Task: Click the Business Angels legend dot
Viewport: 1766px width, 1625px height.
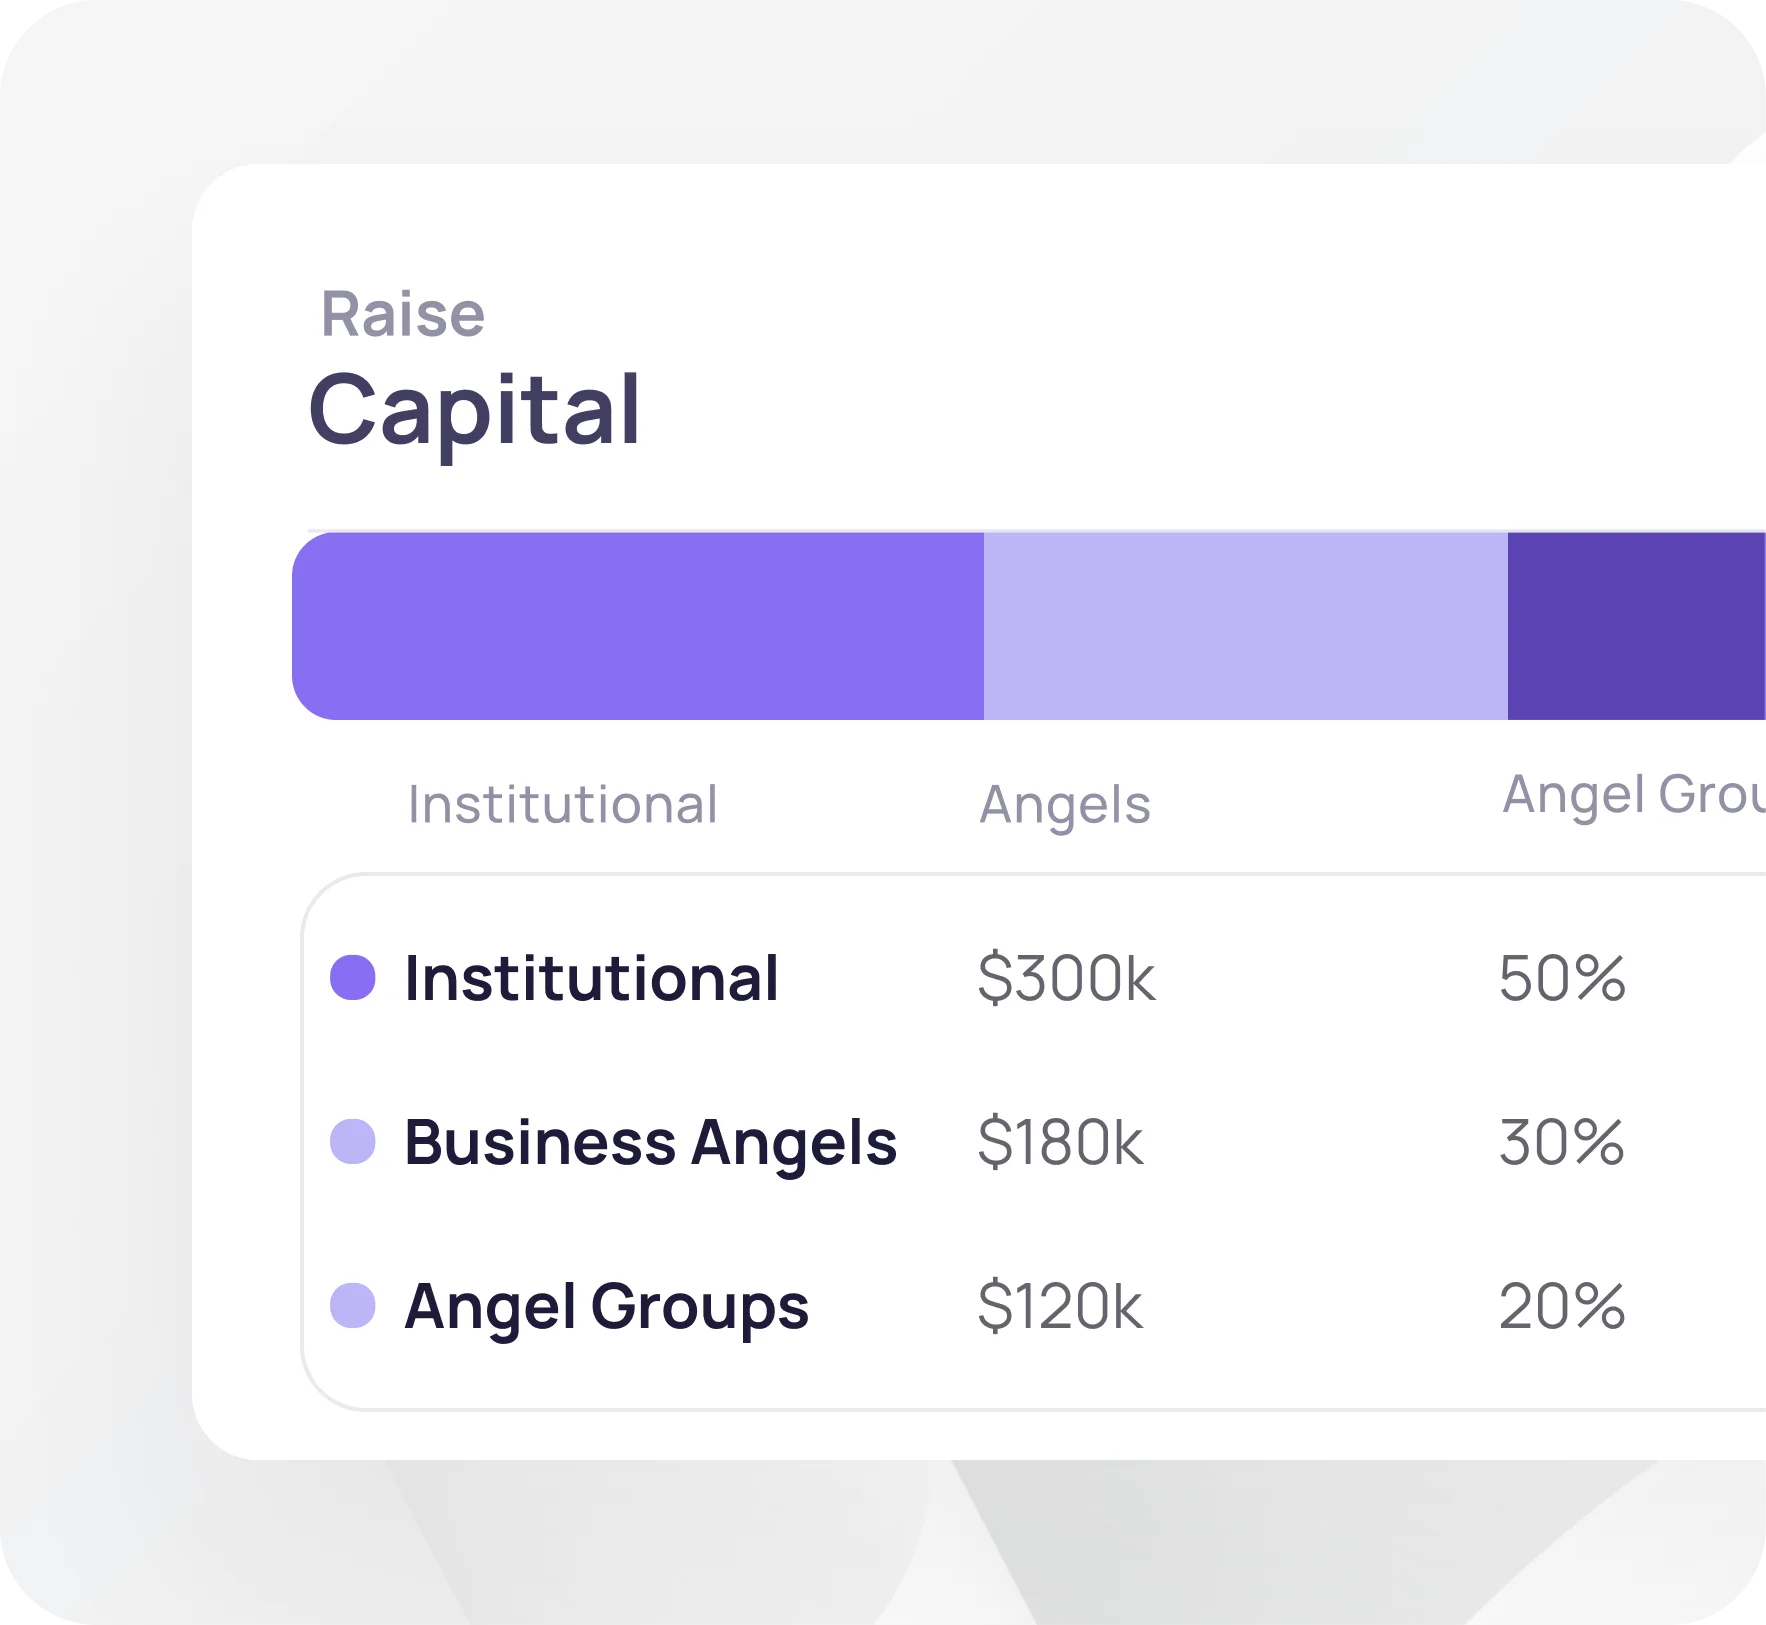Action: (x=352, y=1141)
